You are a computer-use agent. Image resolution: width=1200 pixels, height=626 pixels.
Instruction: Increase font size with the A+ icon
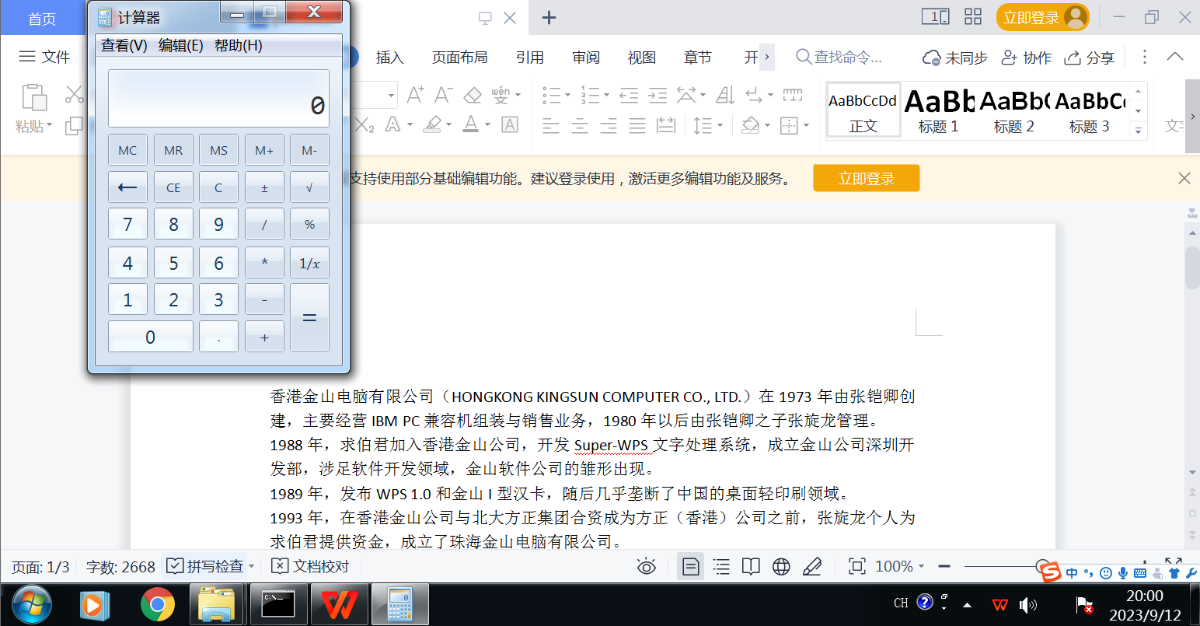415,95
